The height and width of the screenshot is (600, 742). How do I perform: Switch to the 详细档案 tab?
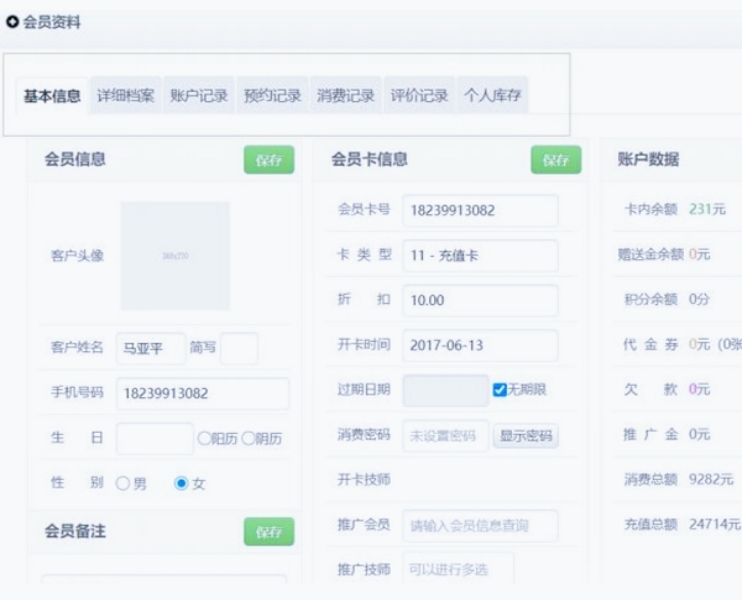point(126,96)
